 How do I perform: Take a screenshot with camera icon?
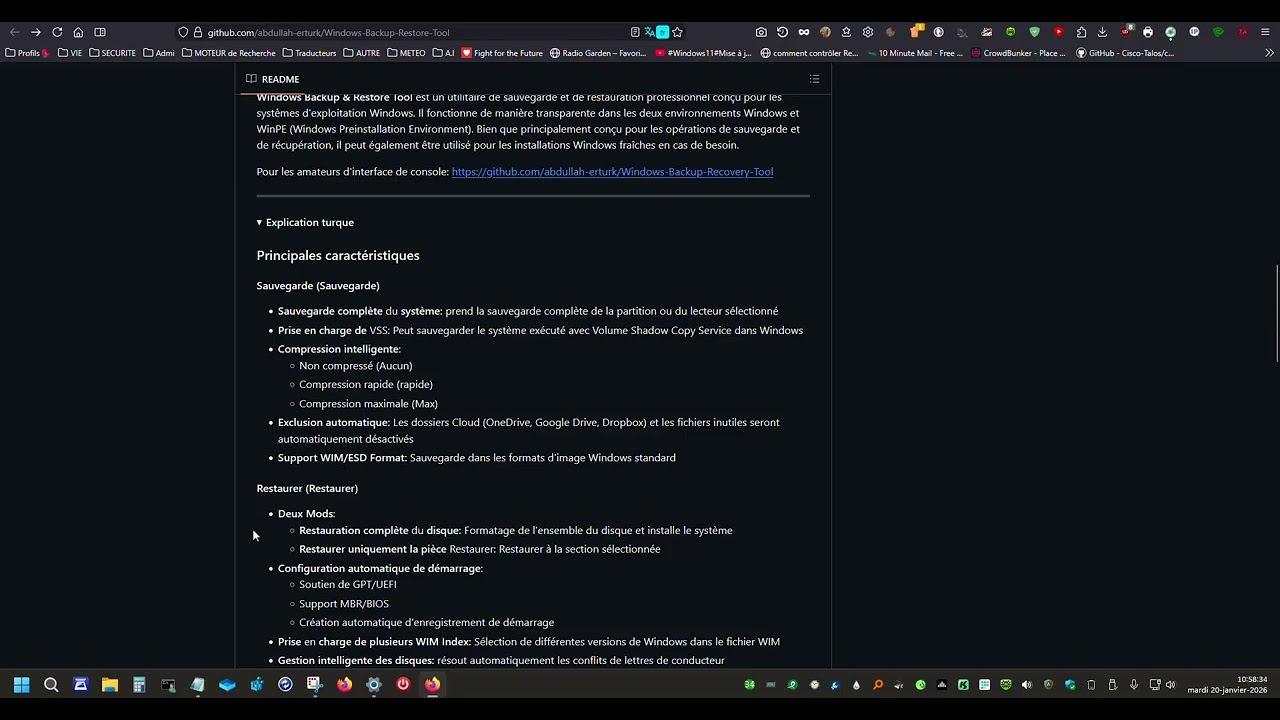coord(761,32)
